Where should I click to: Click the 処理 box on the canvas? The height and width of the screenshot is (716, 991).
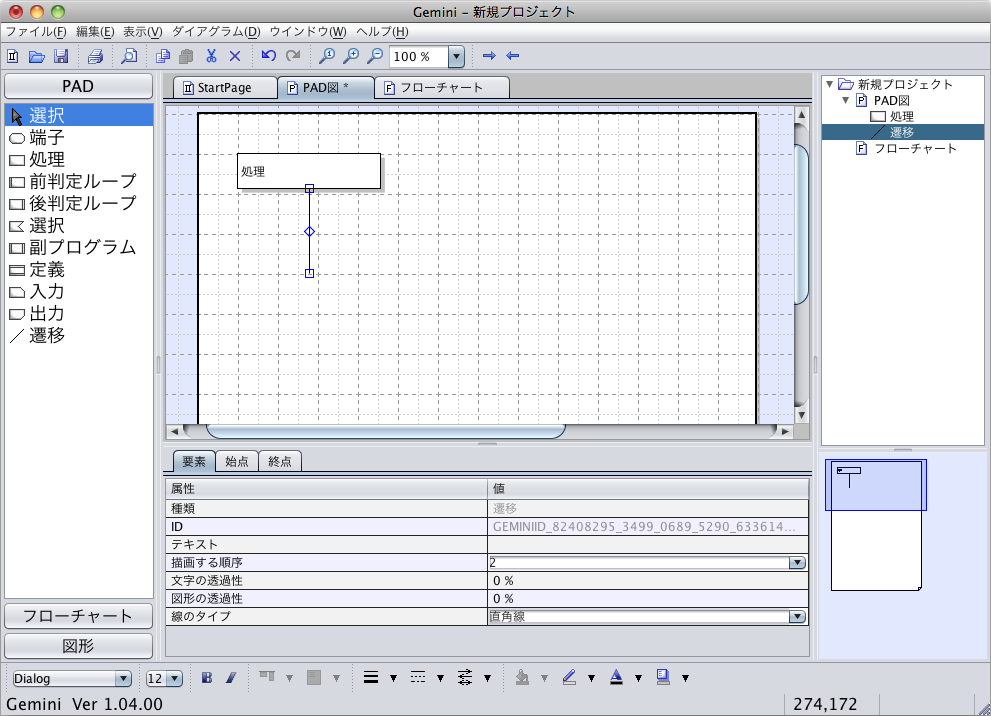(x=309, y=171)
